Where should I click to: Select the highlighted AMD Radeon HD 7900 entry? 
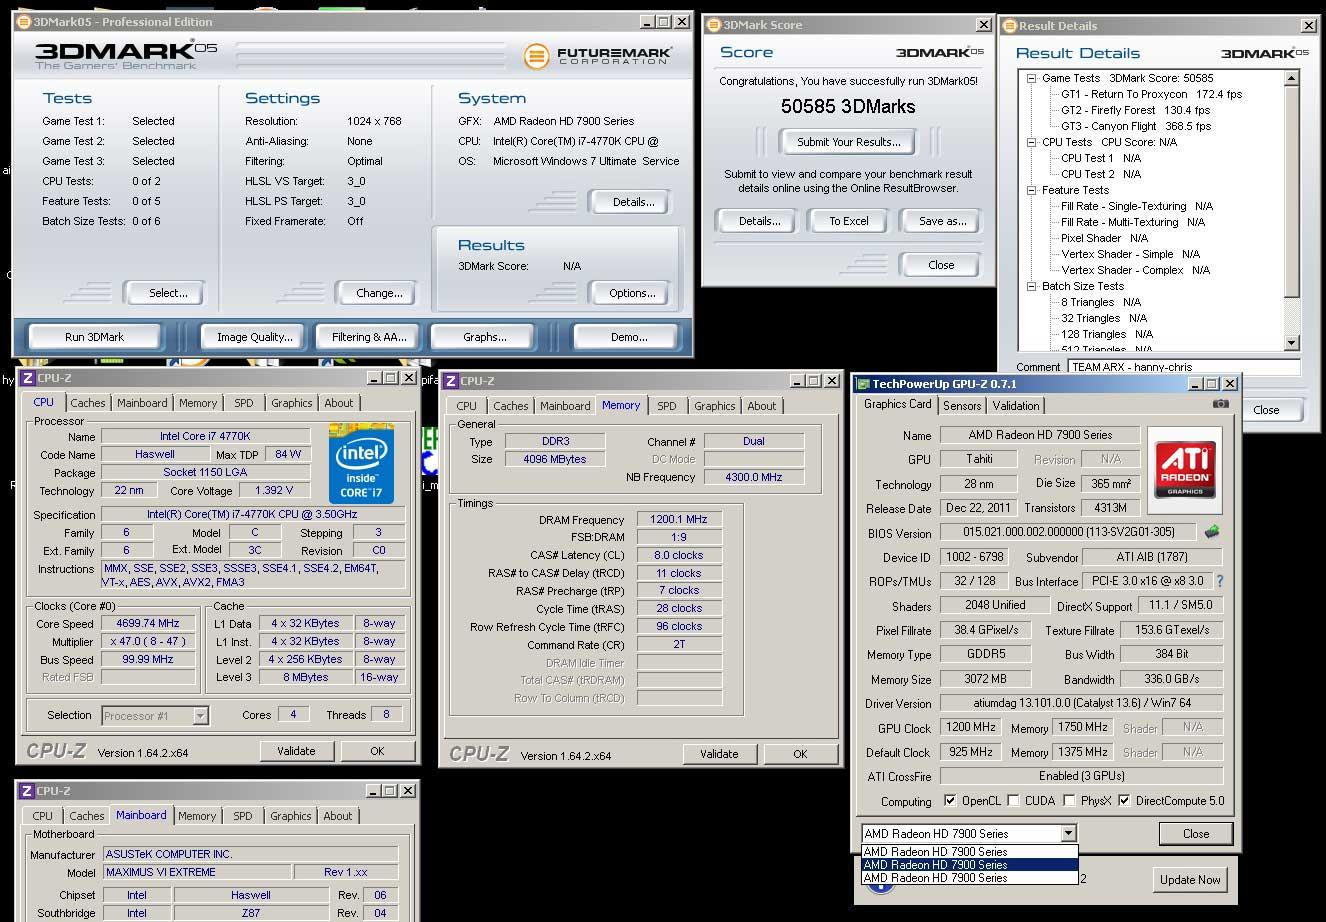[x=970, y=865]
